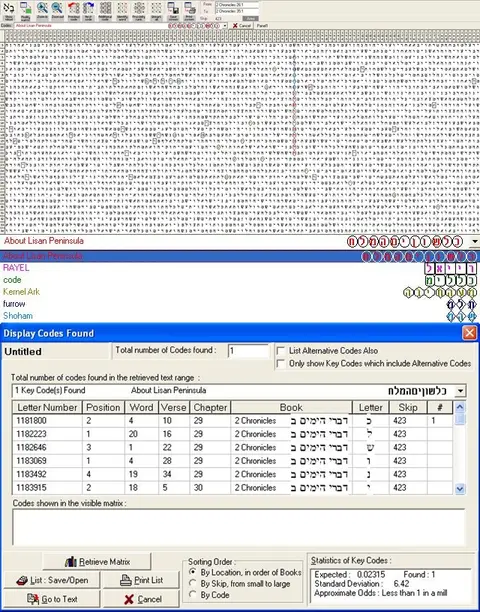Click the Proximity code toolbar icon
Viewport: 480px width, 612px height.
[x=139, y=11]
